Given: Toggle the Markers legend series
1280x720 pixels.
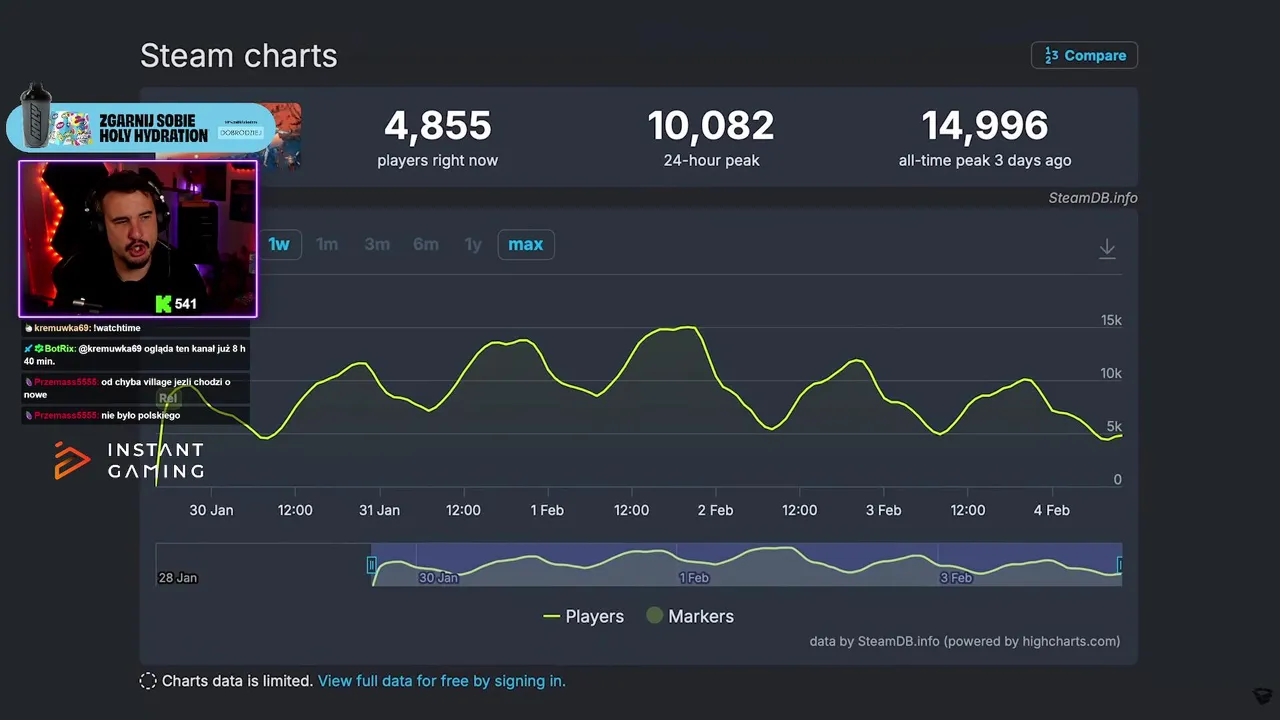Looking at the screenshot, I should 690,616.
